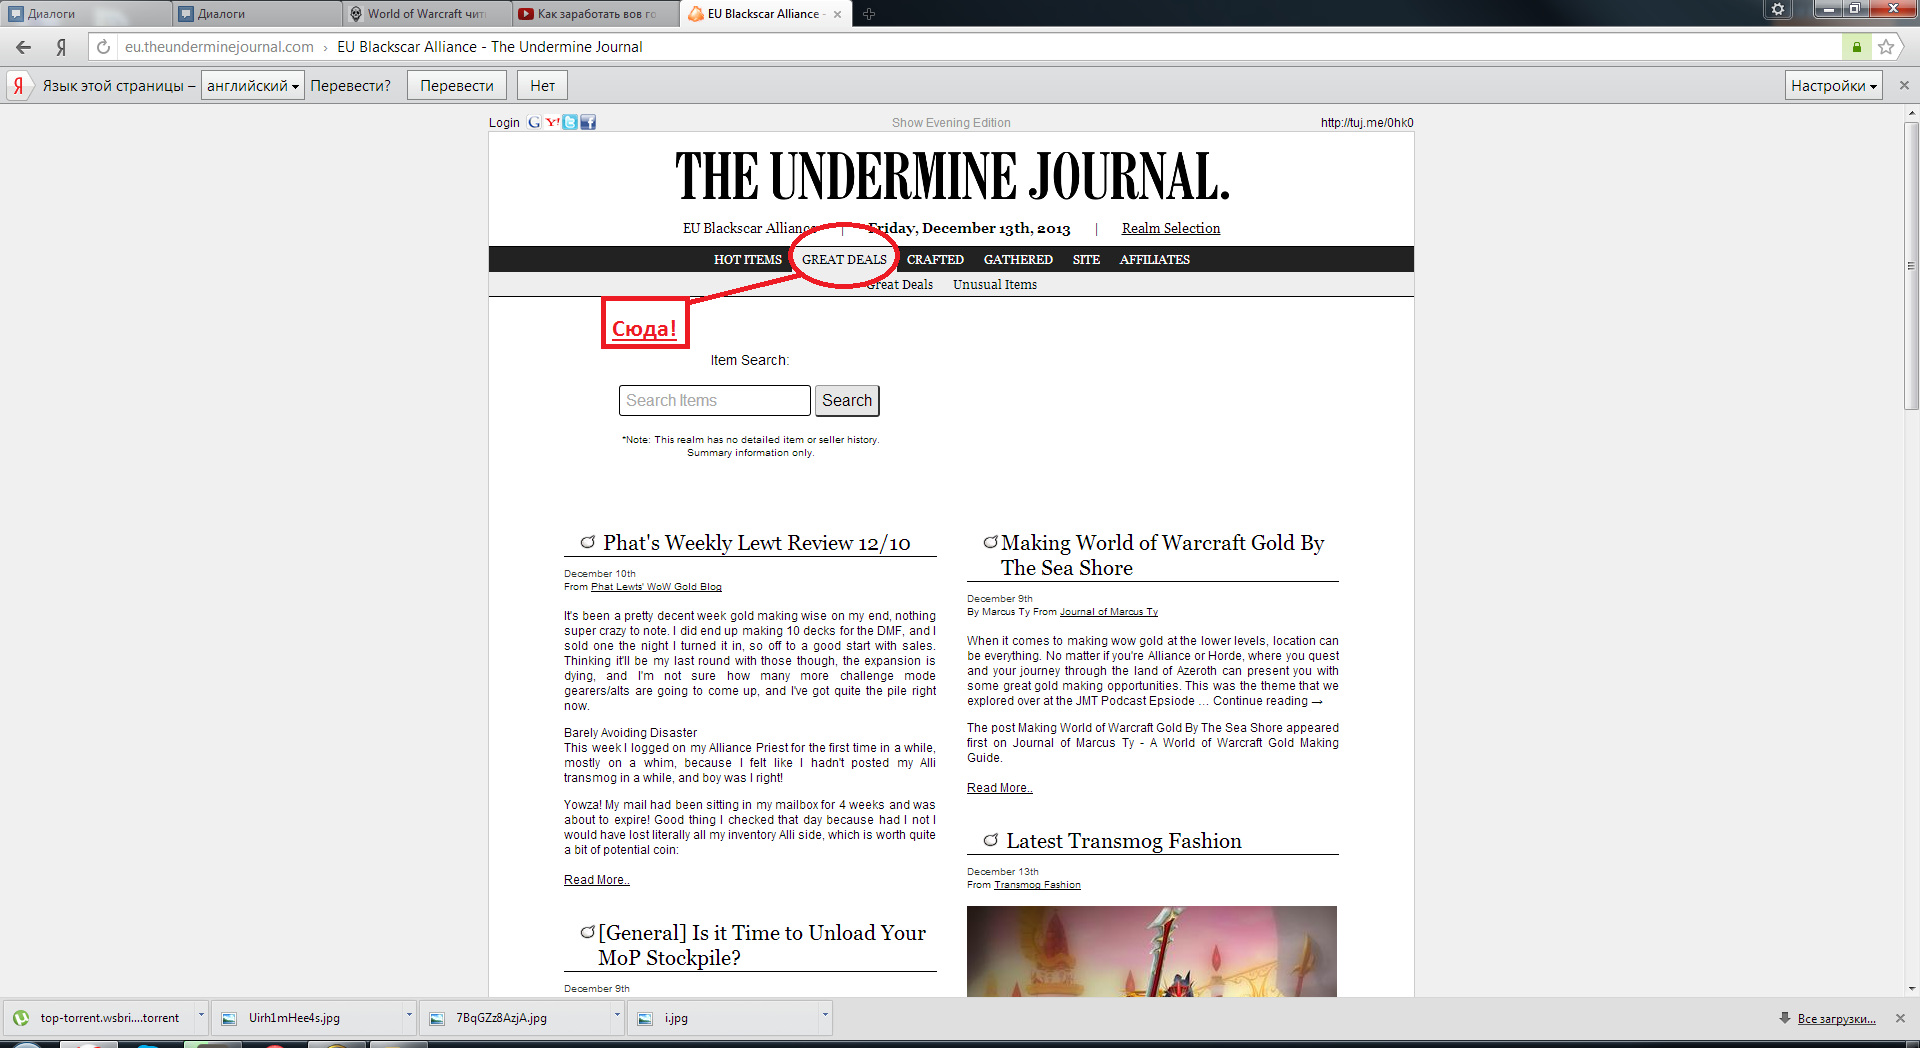Expand options arrow for top-torrent download
Screen dimensions: 1920x1048
click(200, 1016)
